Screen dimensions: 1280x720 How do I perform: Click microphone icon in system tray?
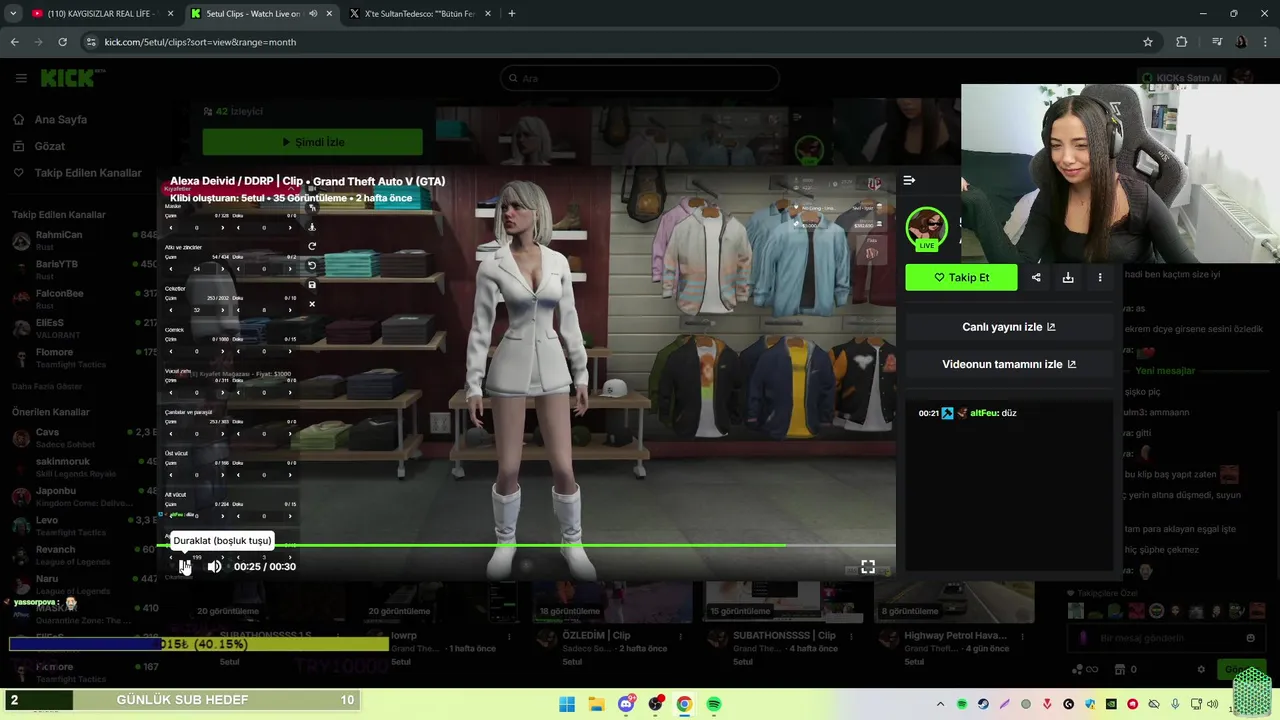pos(1175,704)
